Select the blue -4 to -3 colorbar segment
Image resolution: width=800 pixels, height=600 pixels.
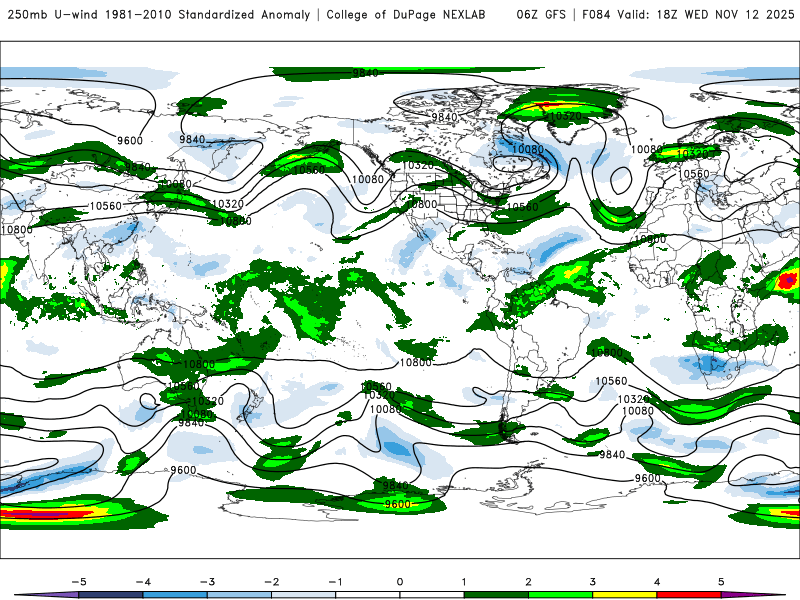click(x=175, y=595)
